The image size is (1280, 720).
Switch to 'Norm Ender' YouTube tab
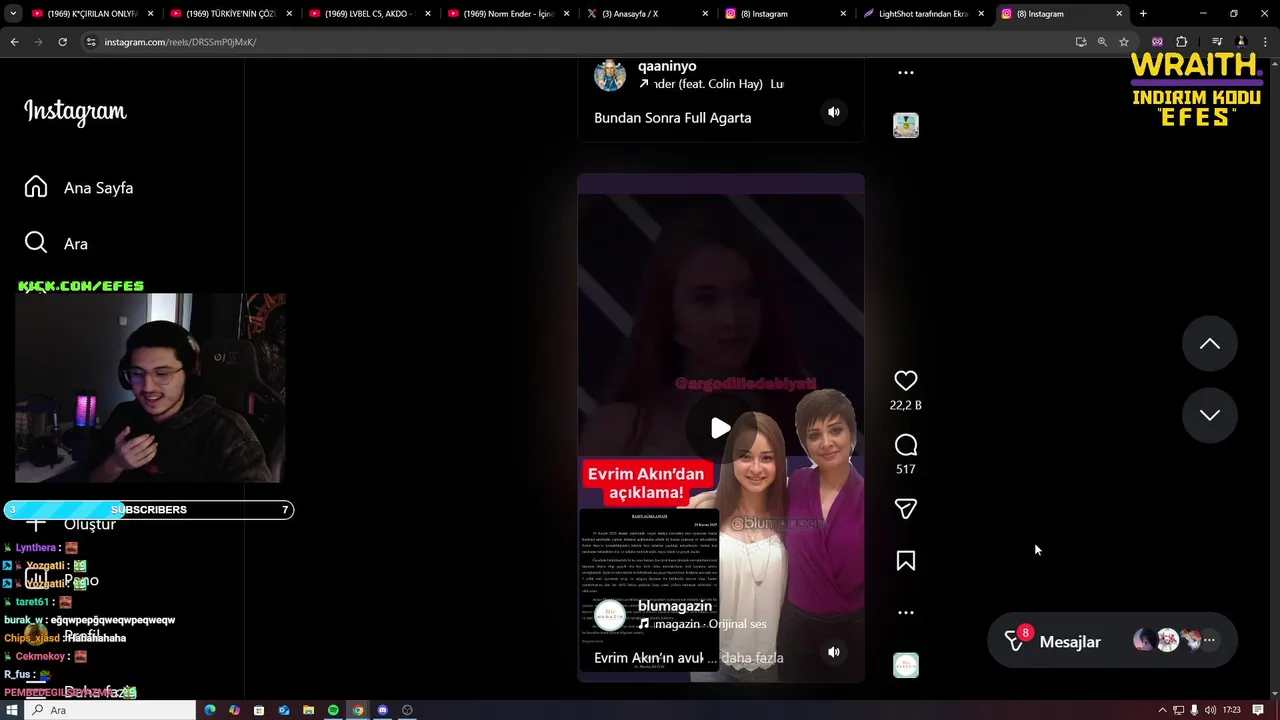(509, 14)
